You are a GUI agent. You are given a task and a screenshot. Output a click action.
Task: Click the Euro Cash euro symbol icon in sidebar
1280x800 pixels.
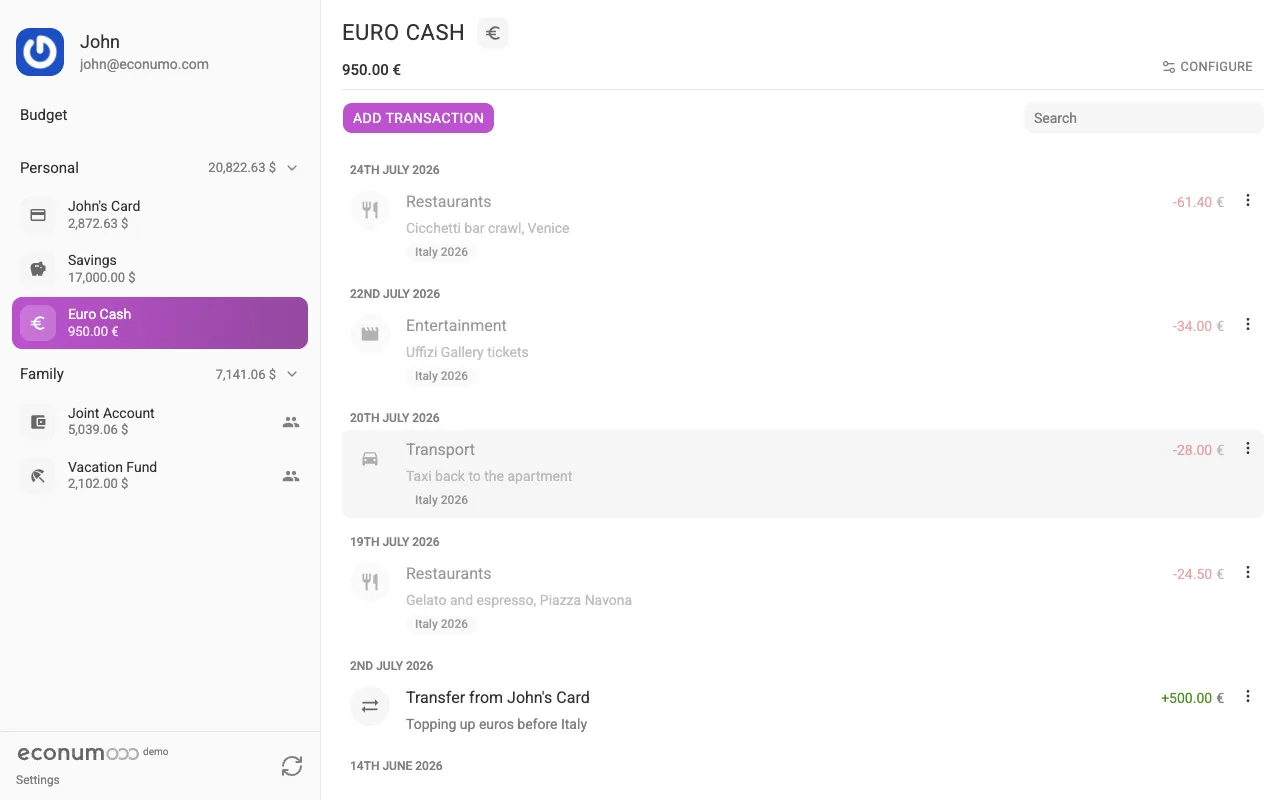(x=38, y=323)
